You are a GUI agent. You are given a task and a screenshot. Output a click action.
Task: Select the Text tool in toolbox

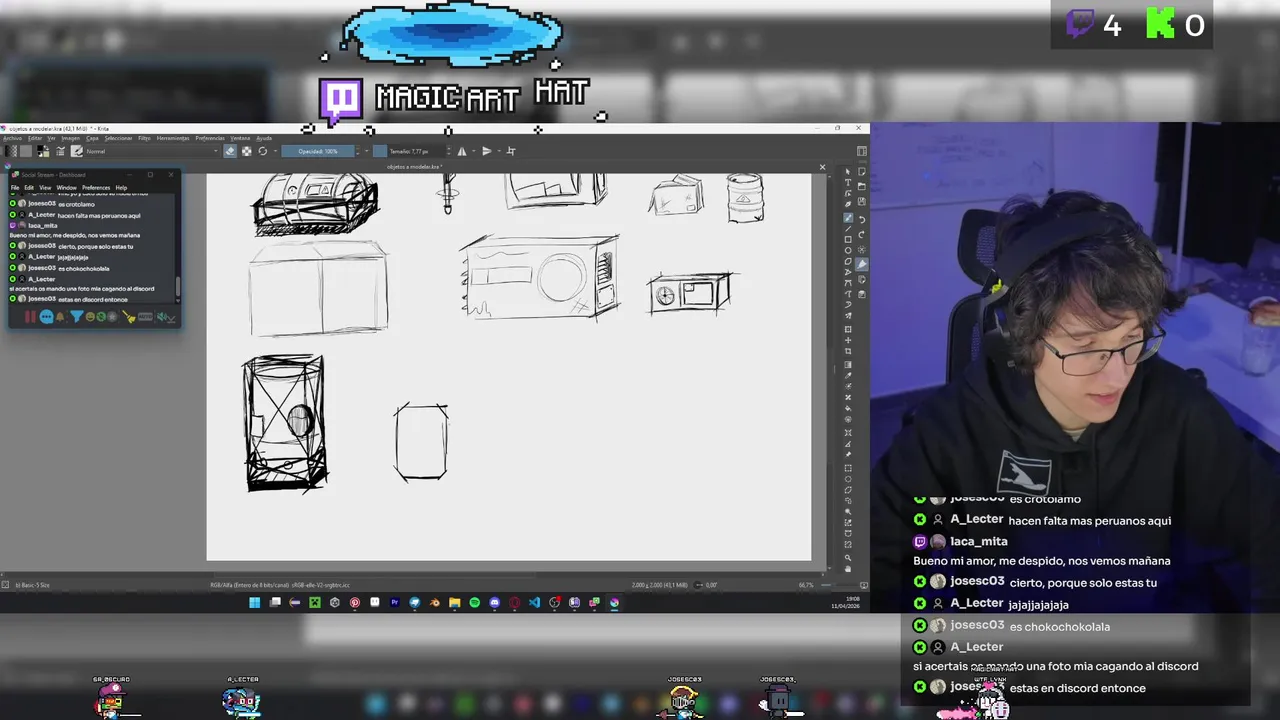[848, 183]
